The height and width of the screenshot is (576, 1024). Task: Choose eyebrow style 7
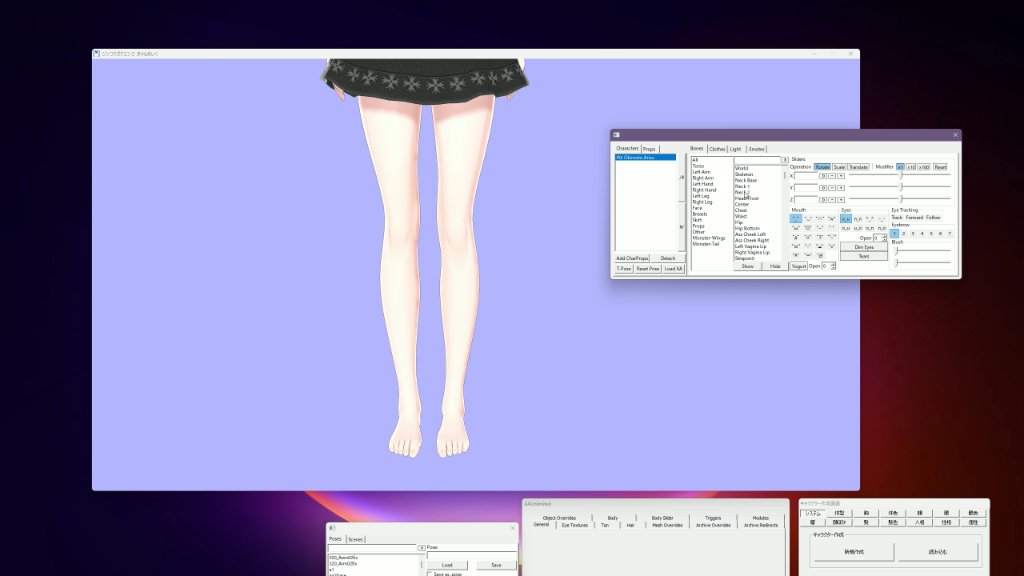950,233
